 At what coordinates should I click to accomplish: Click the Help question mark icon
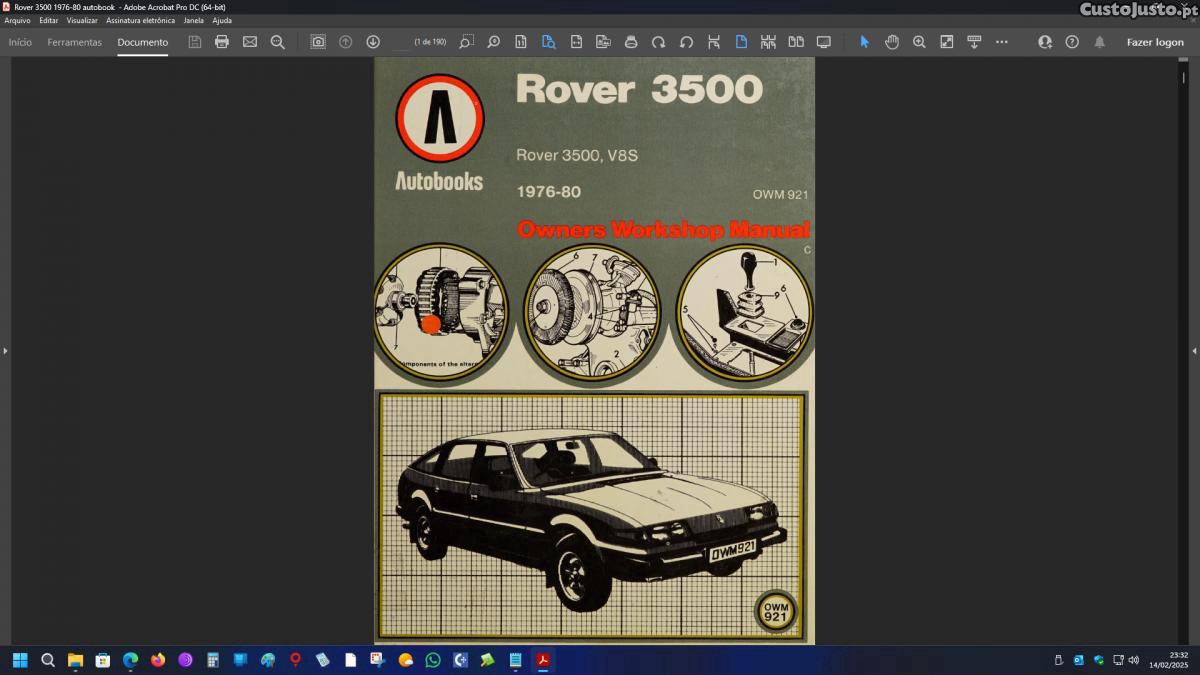pyautogui.click(x=1072, y=42)
